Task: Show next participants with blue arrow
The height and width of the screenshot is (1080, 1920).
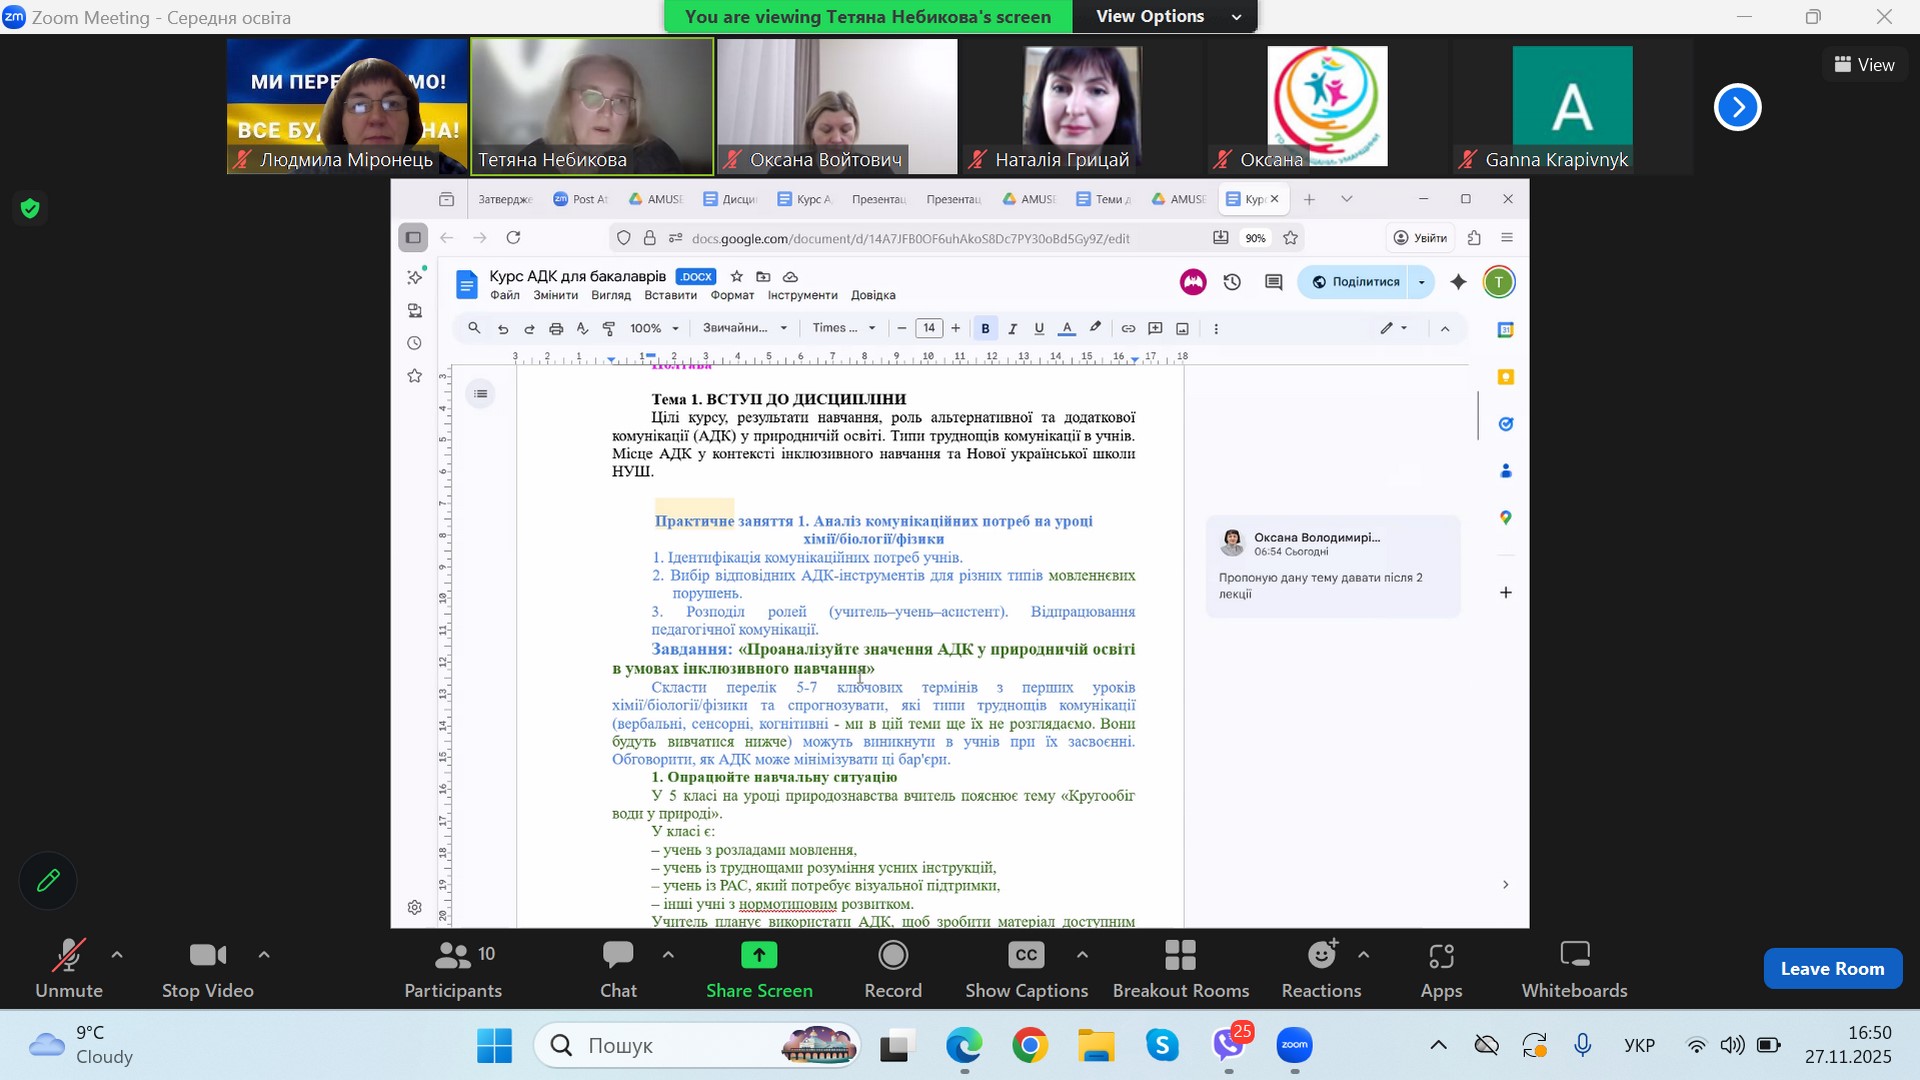Action: [1737, 107]
